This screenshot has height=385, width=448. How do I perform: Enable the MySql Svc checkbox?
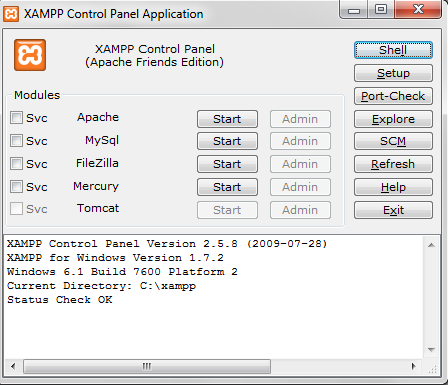[16, 141]
